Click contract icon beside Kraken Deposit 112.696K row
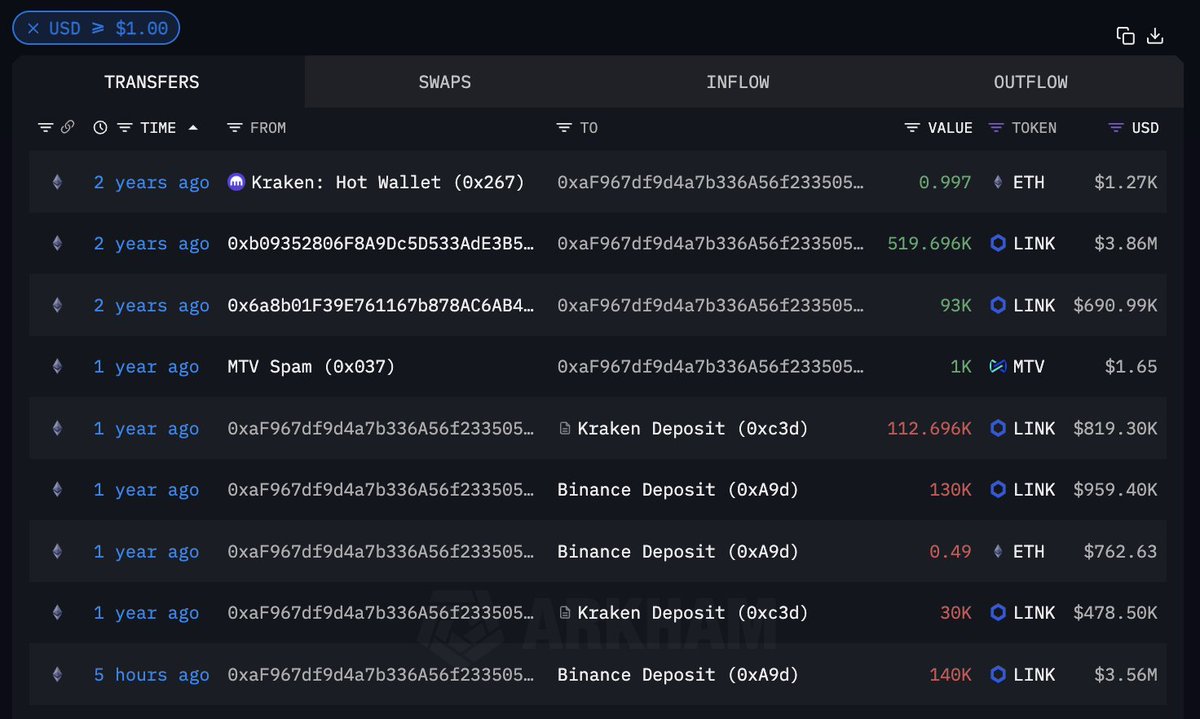1200x719 pixels. tap(565, 429)
